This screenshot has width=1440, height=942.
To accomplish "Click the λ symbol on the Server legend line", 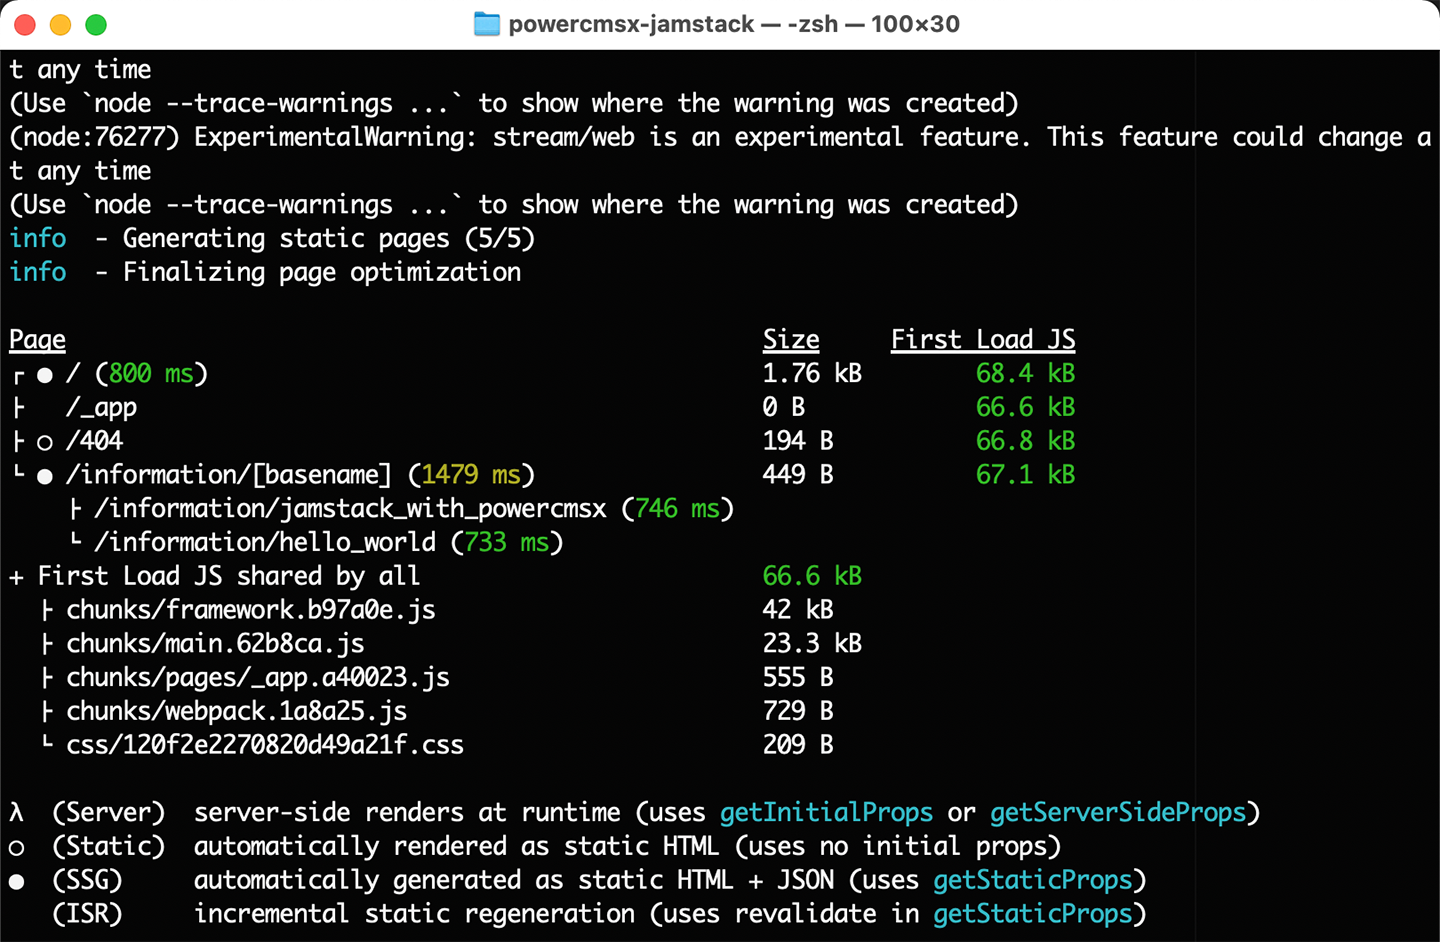I will click(17, 813).
